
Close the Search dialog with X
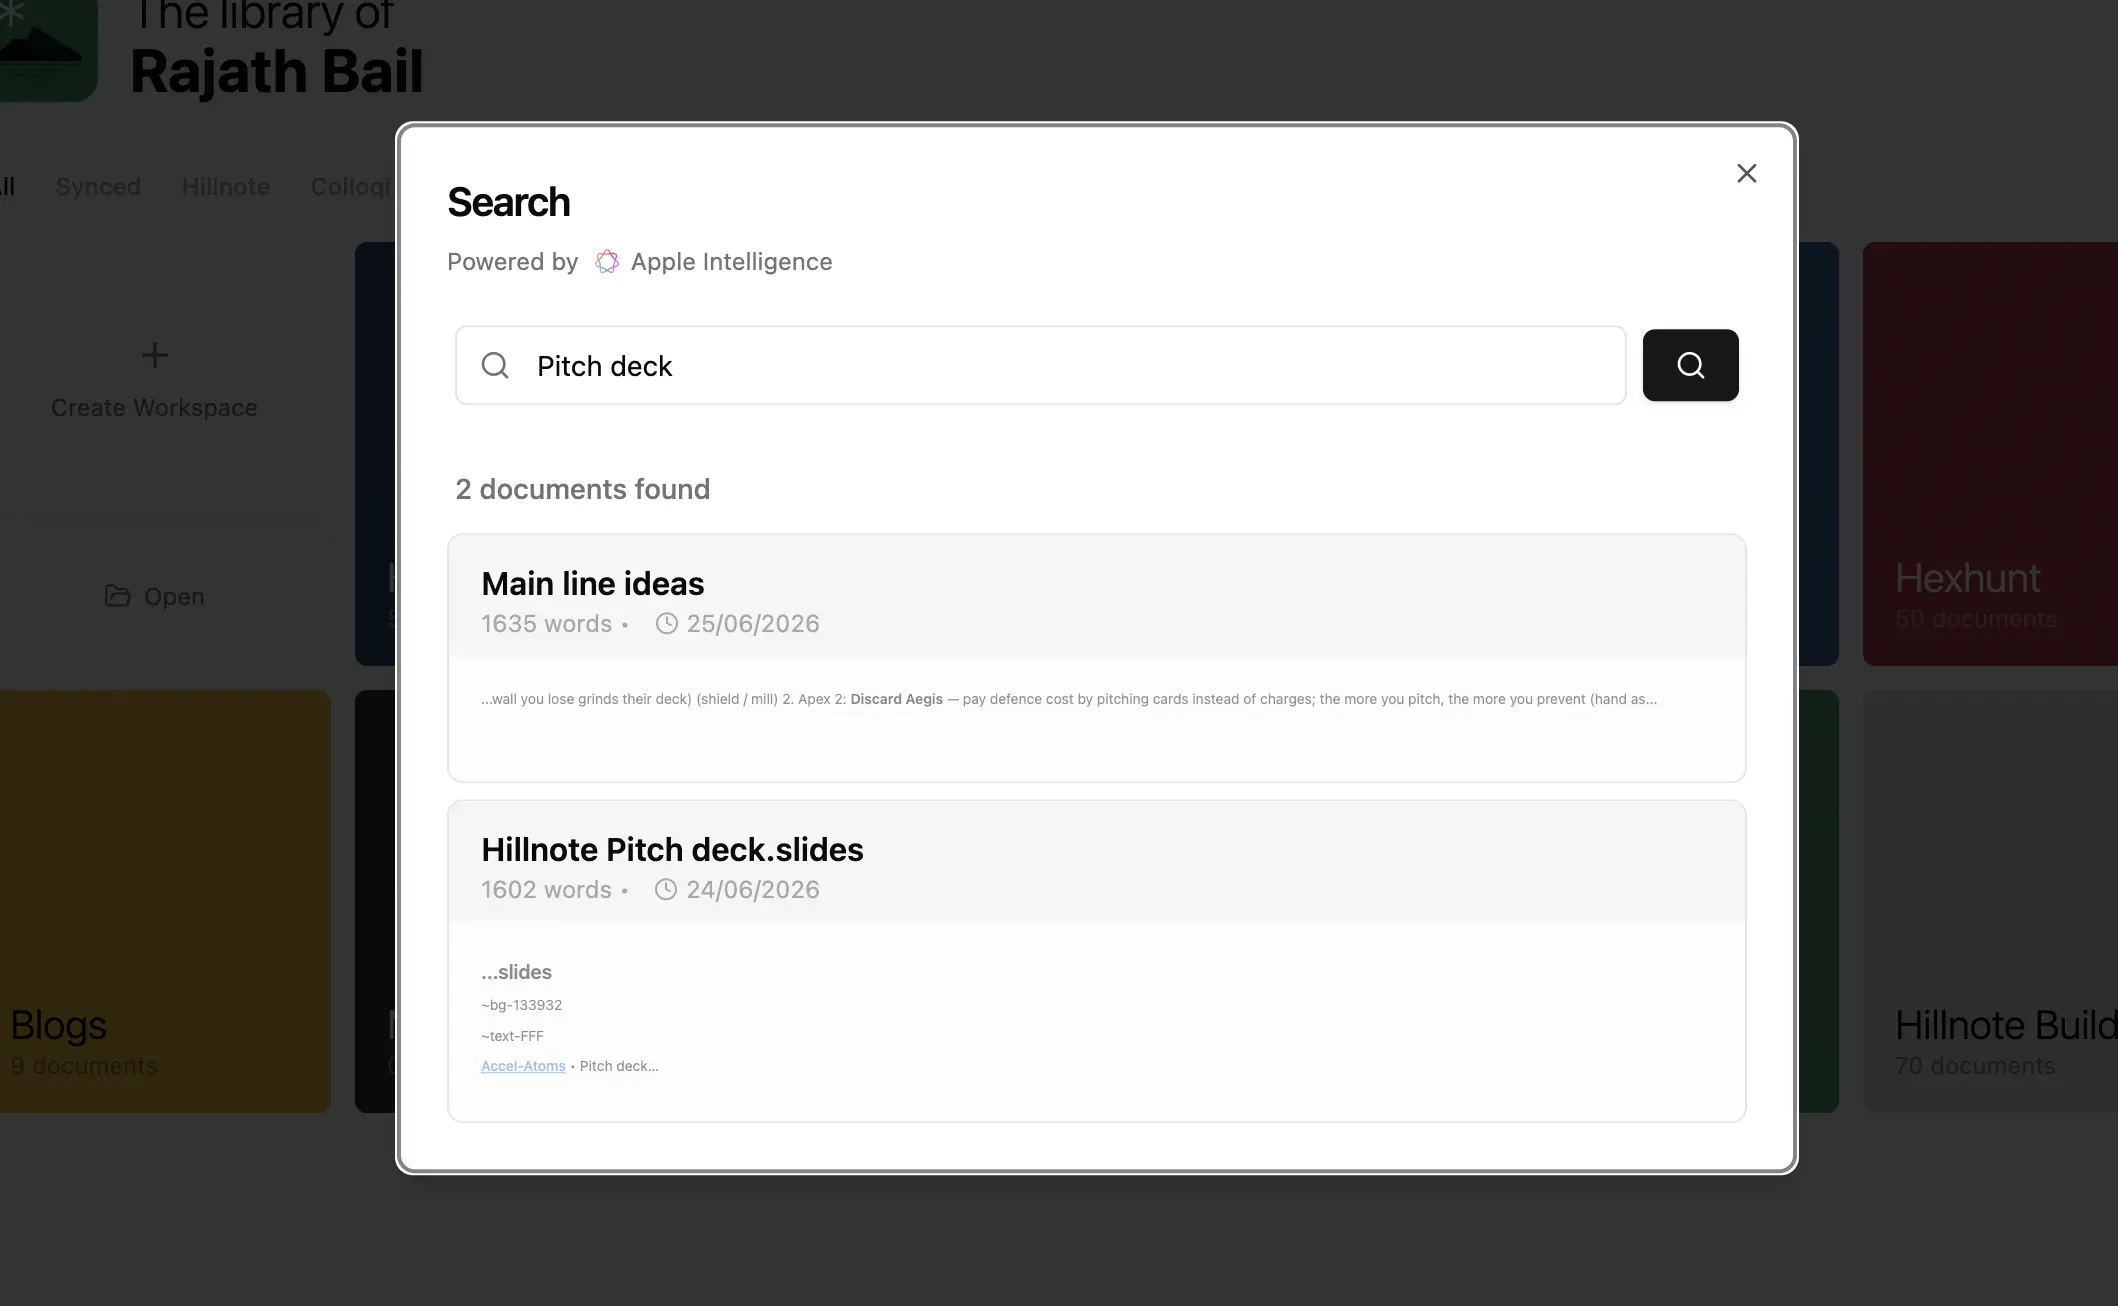click(1747, 173)
